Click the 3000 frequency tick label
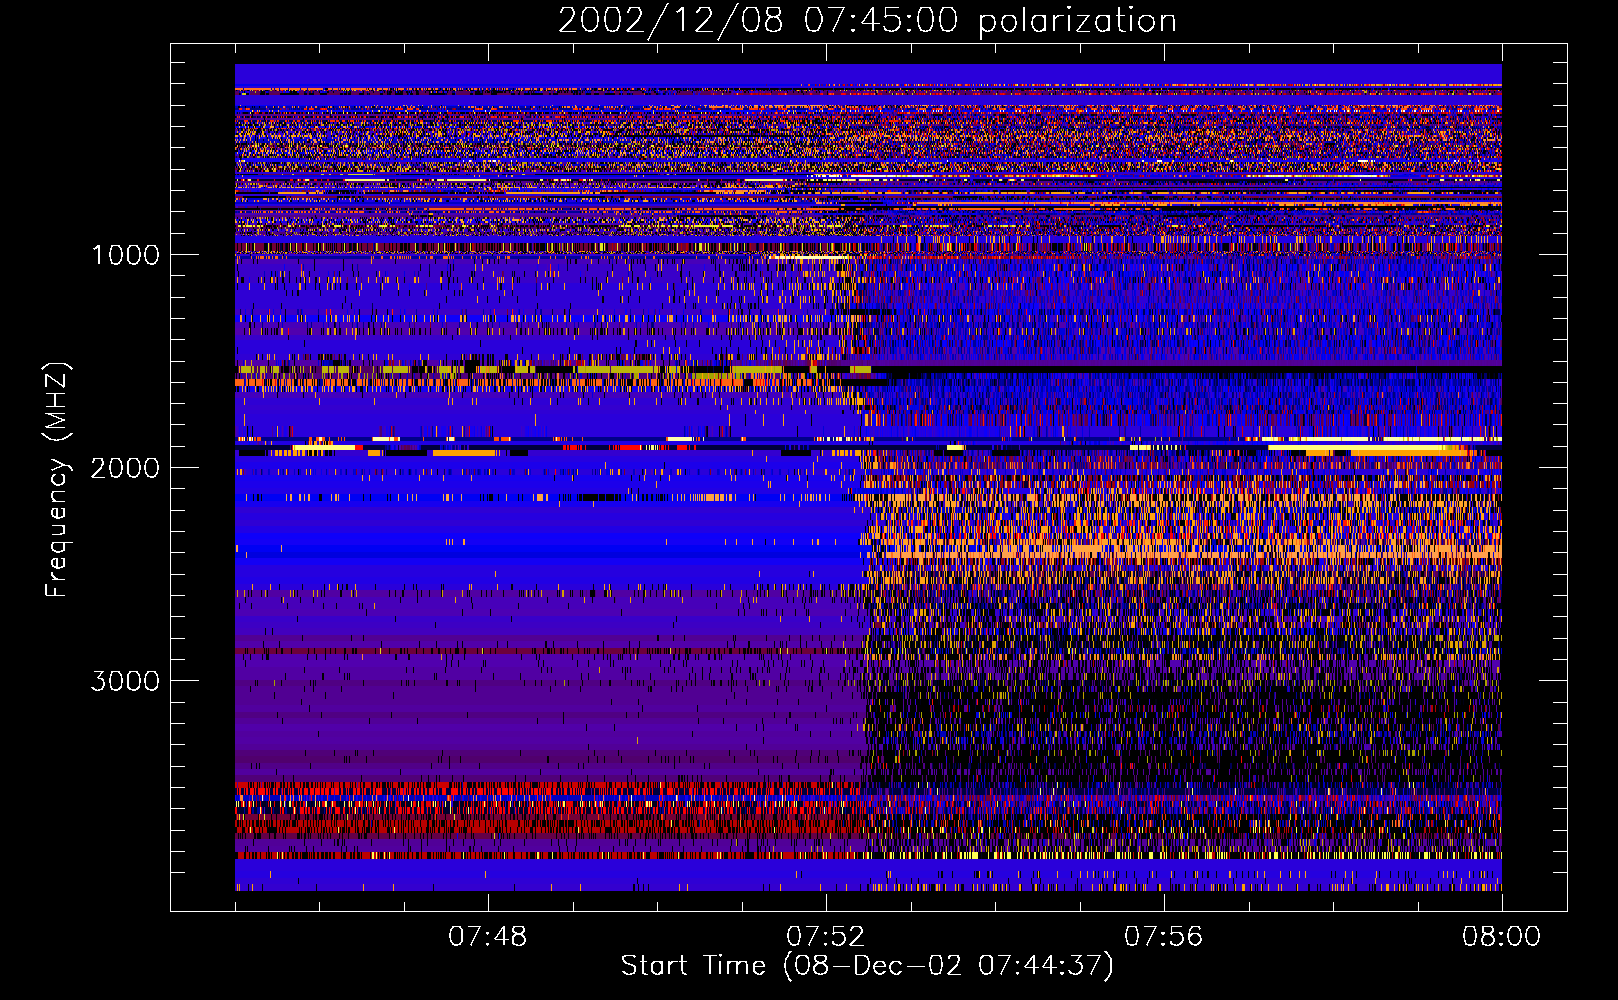The height and width of the screenshot is (1000, 1618). click(125, 681)
